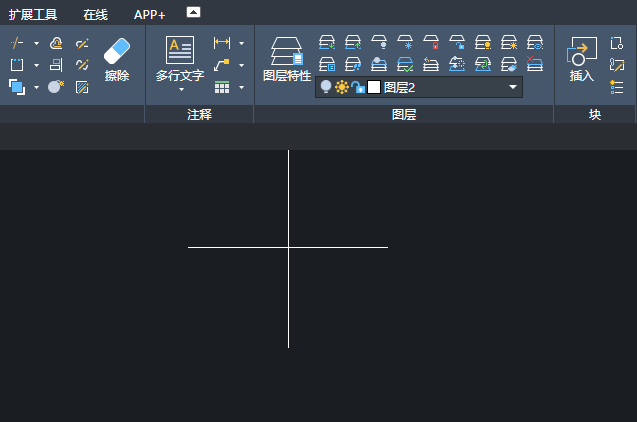Expand the leader tool dropdown arrow
The image size is (637, 422).
pyautogui.click(x=241, y=65)
